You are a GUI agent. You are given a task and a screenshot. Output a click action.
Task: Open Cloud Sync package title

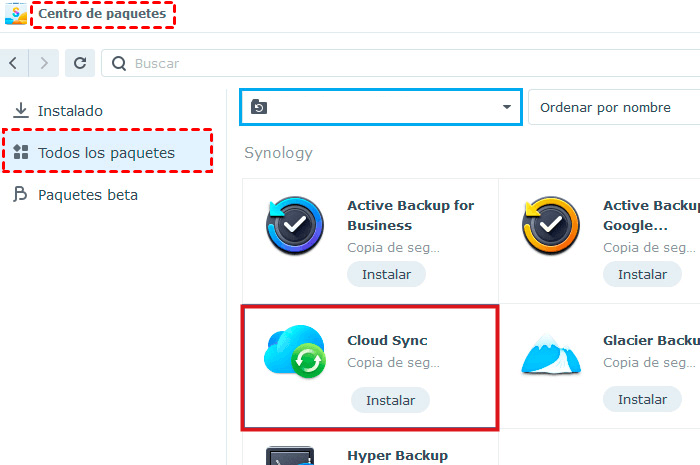click(387, 340)
